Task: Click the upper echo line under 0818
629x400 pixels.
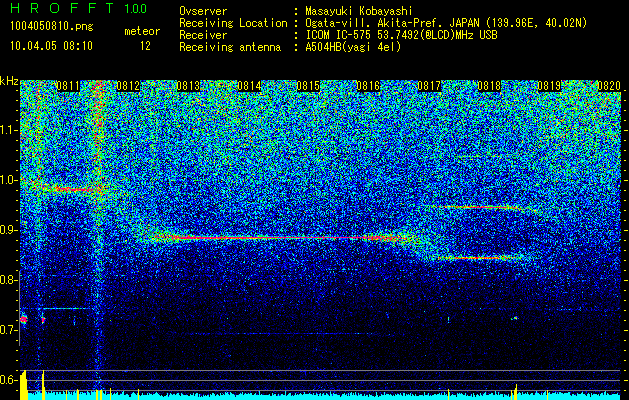Action: [x=479, y=207]
